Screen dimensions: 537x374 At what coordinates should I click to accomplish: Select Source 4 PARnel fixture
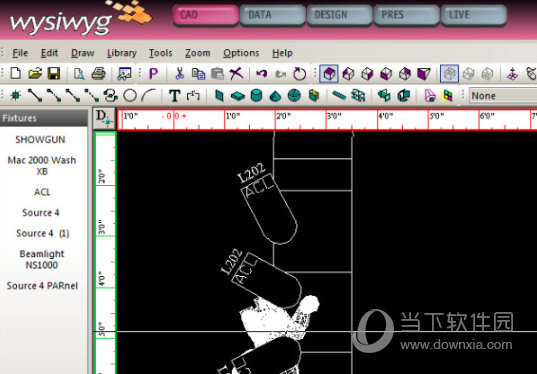tap(42, 286)
